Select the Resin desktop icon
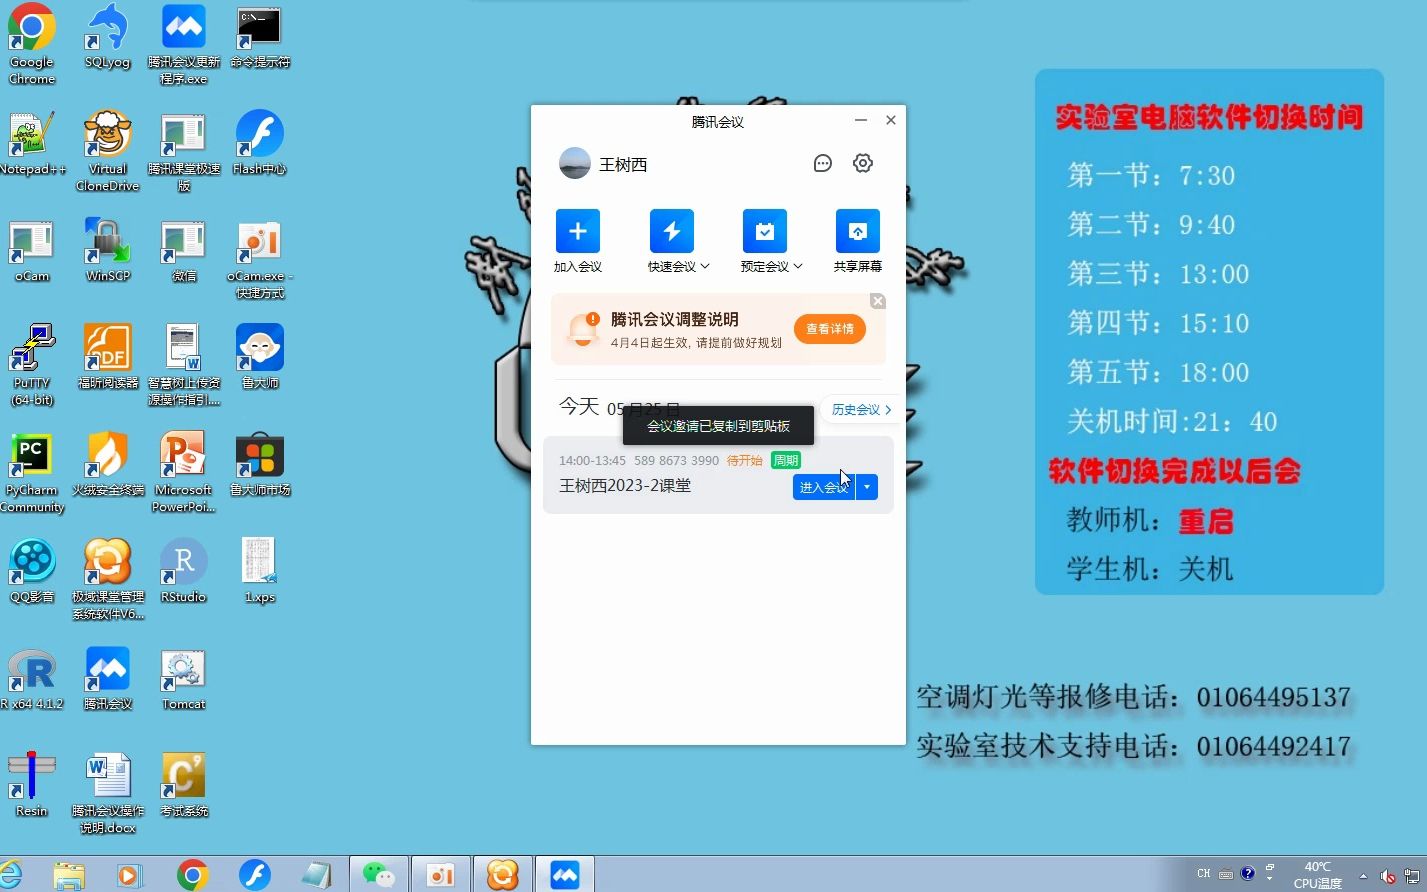This screenshot has height=892, width=1427. click(x=32, y=785)
